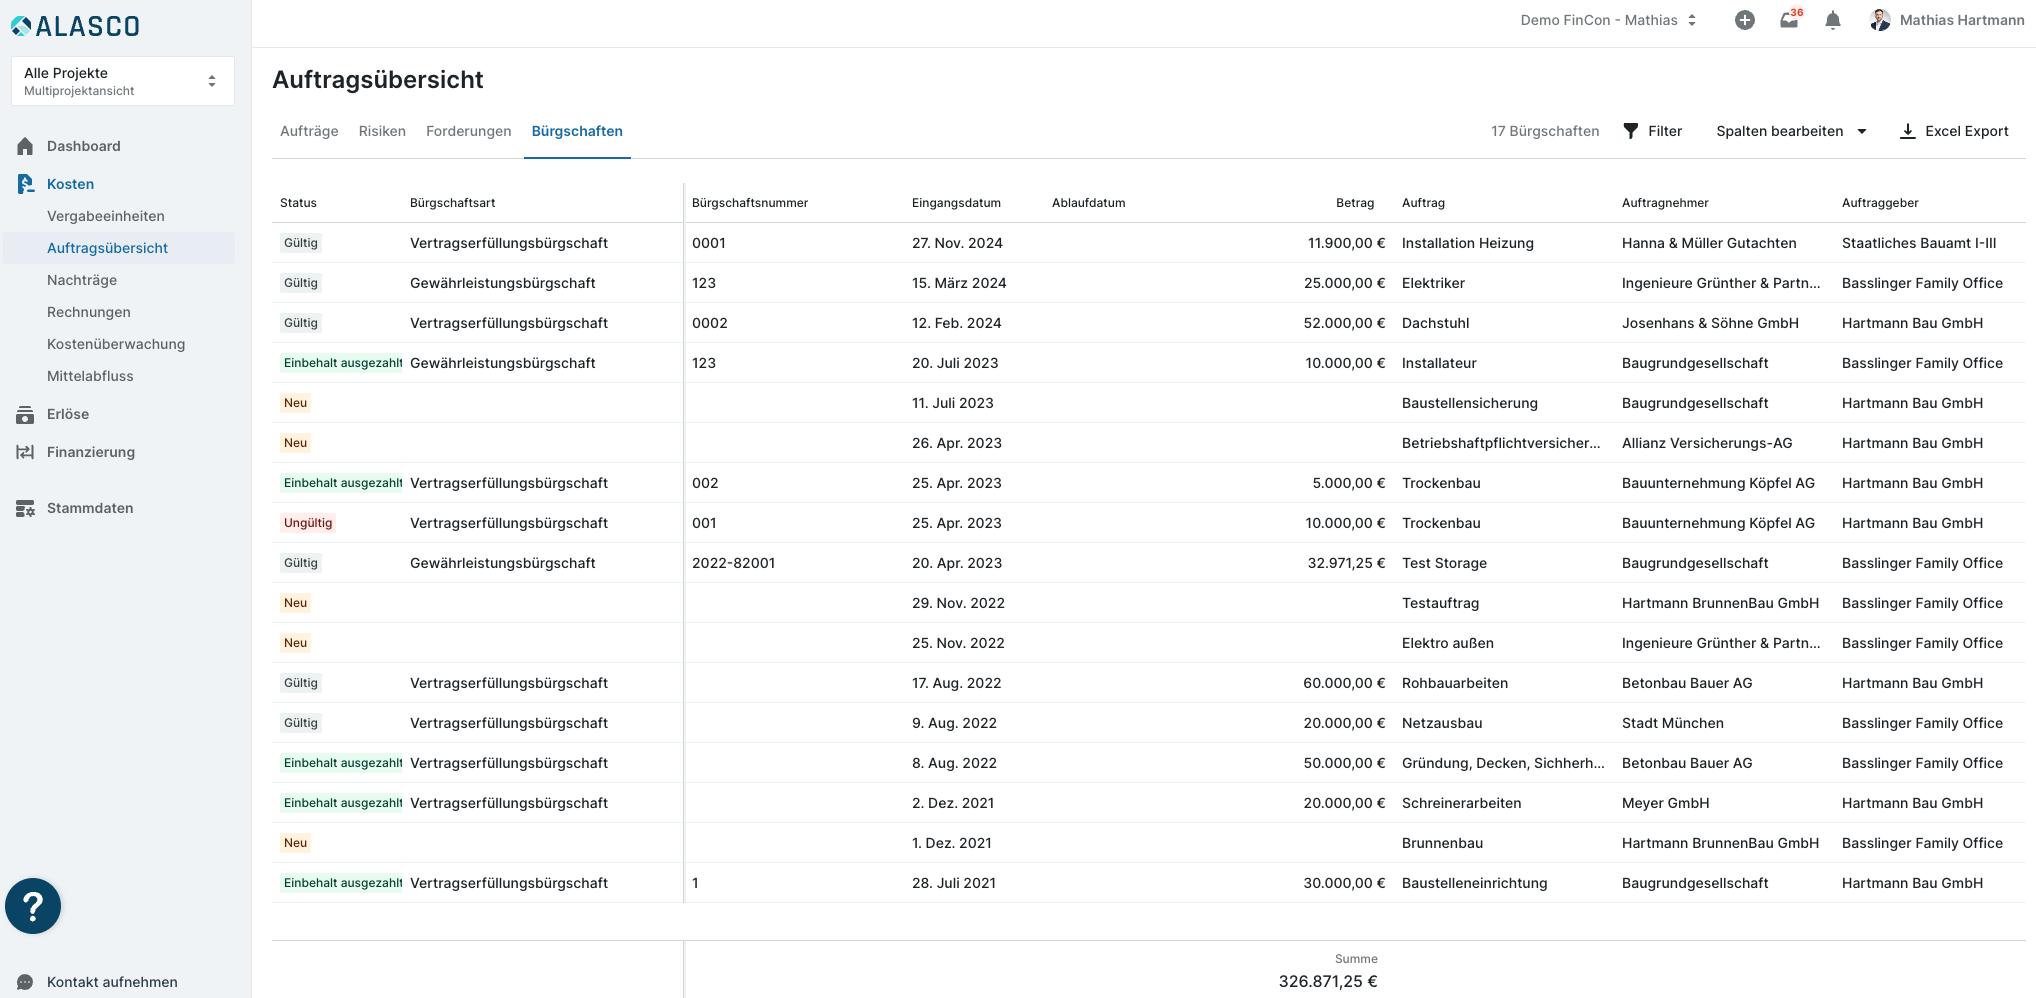
Task: Click the Dashboard home icon
Action: pos(26,146)
